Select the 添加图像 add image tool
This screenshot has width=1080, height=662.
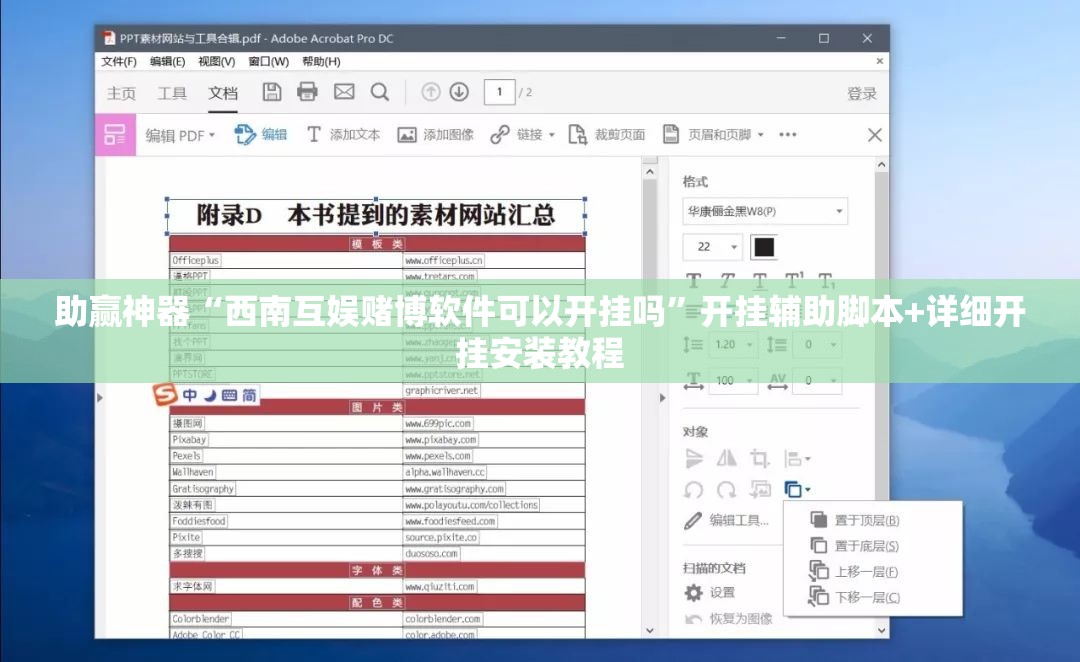(x=435, y=134)
